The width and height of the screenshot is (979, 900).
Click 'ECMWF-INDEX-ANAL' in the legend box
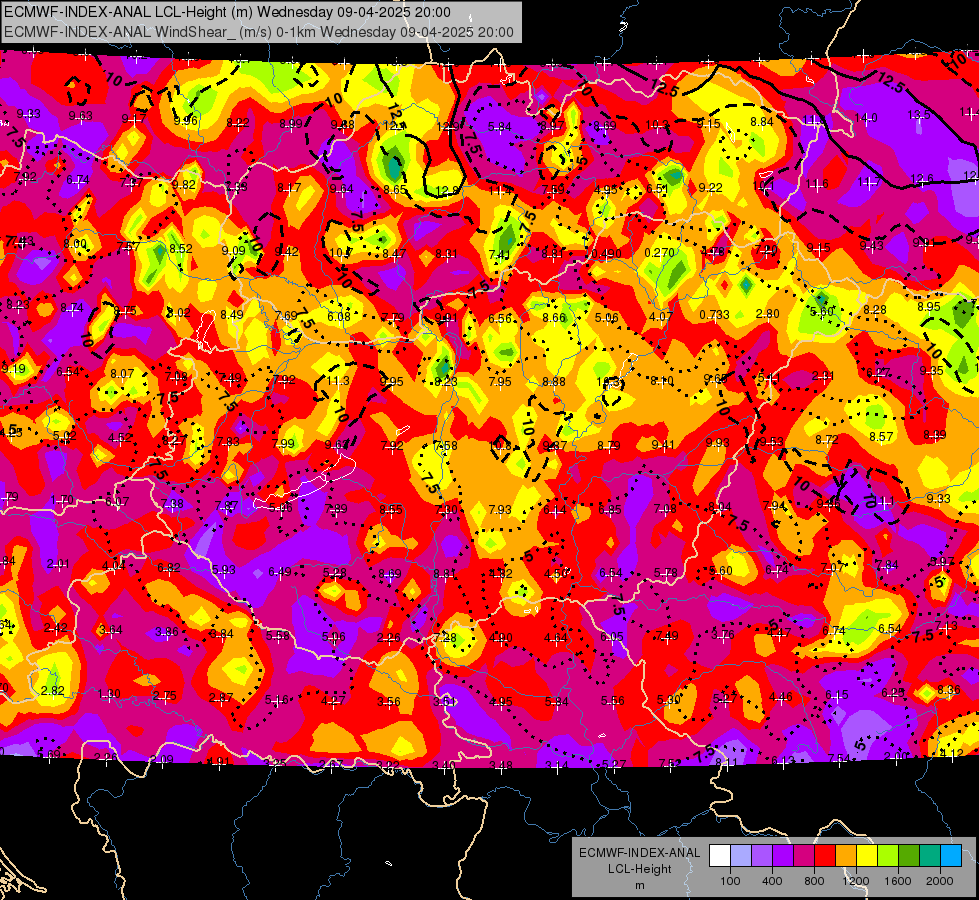pyautogui.click(x=639, y=853)
